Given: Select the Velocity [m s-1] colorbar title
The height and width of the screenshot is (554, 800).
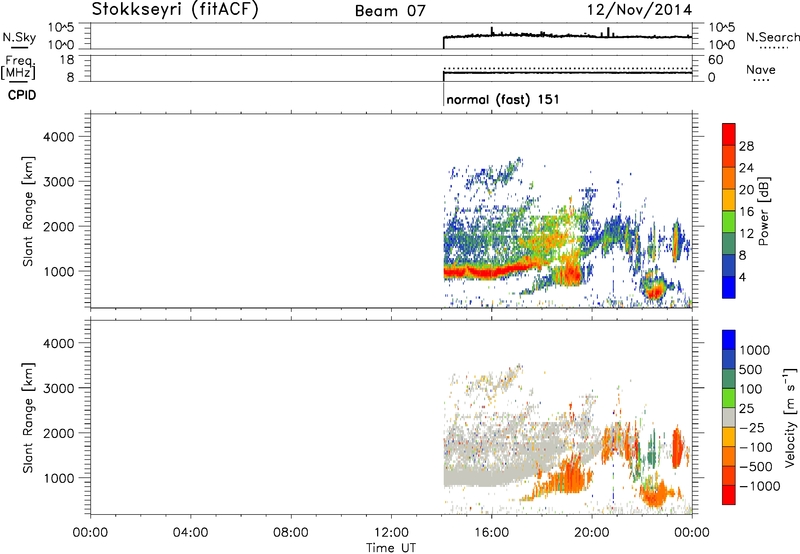Looking at the screenshot, I should (790, 417).
